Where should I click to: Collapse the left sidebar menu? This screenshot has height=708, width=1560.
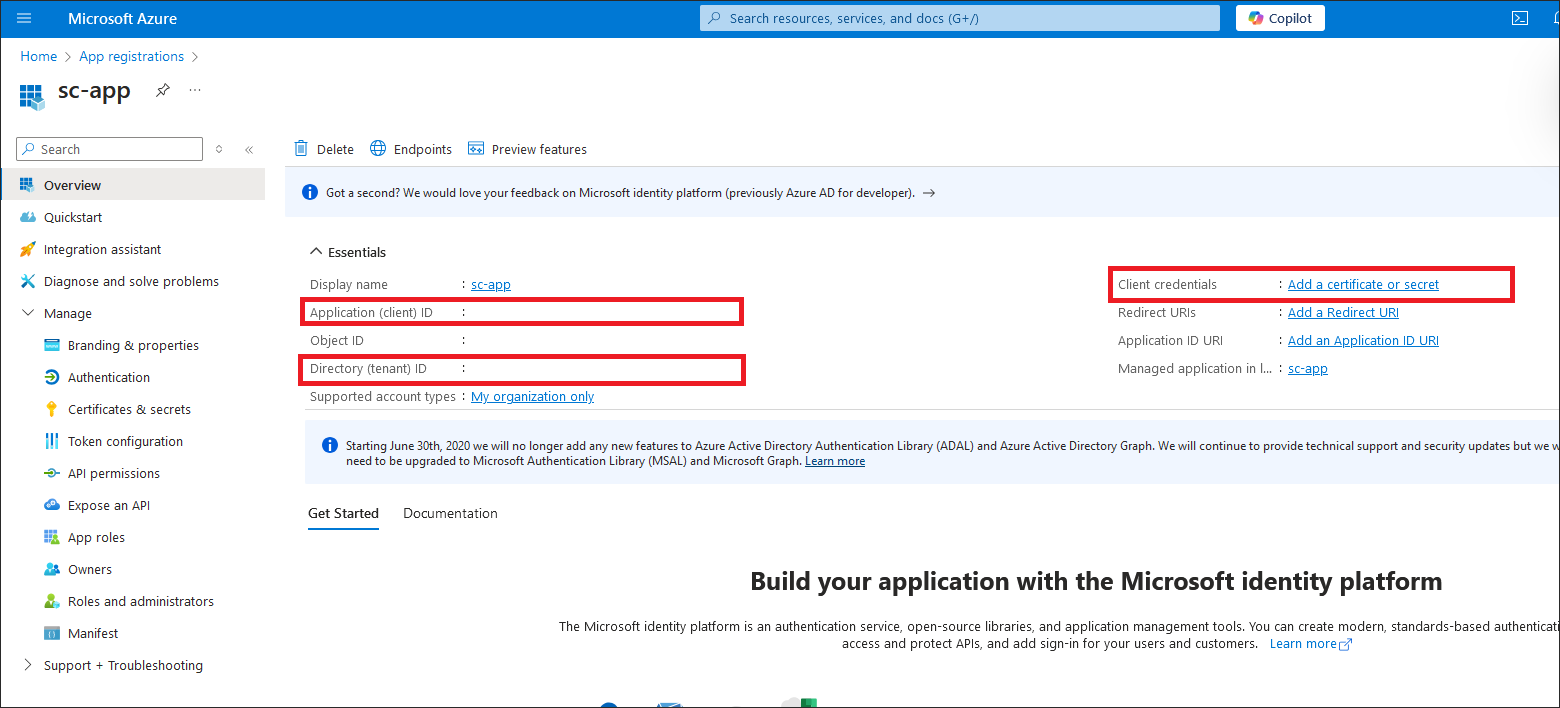tap(249, 150)
